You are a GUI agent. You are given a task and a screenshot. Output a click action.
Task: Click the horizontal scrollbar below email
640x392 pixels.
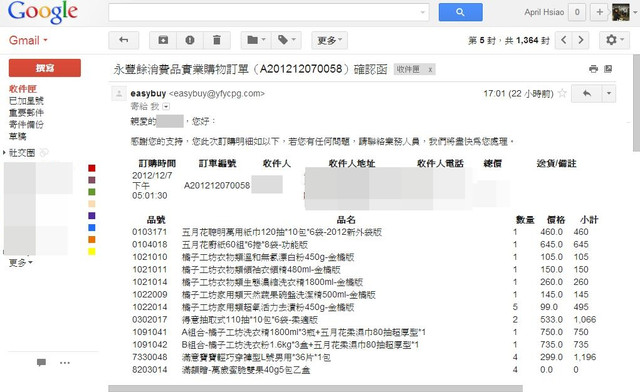click(x=316, y=388)
